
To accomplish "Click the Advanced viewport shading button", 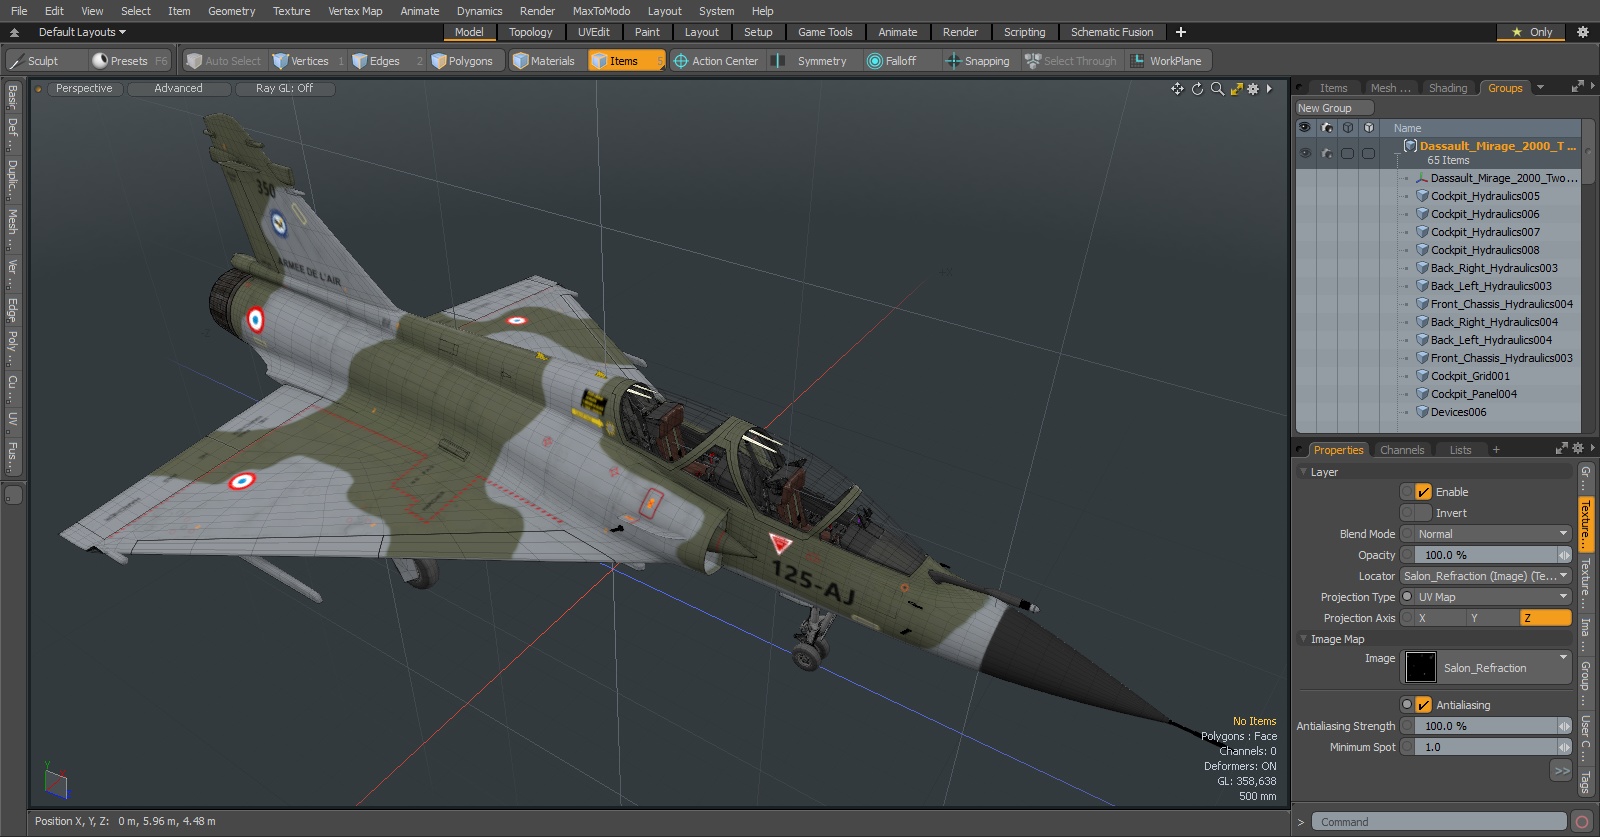I will pos(178,89).
